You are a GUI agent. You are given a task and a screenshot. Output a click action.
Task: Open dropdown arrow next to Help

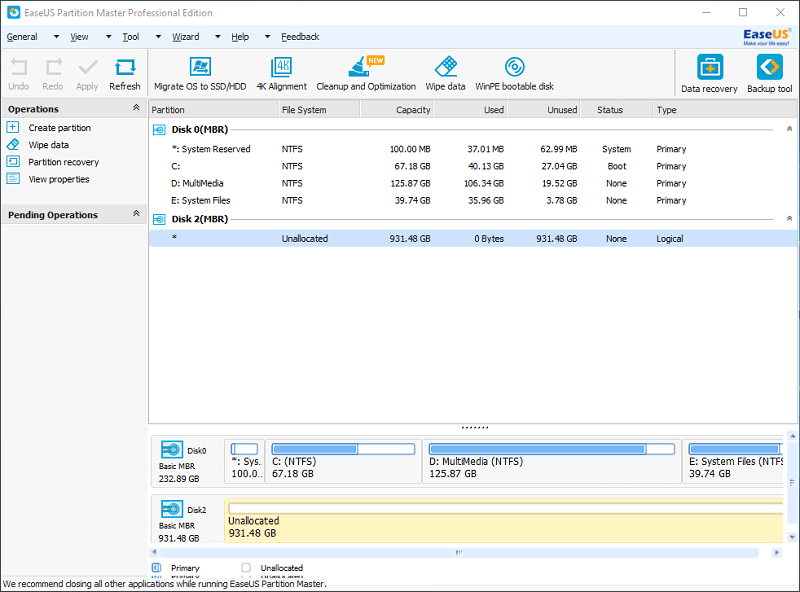click(x=267, y=37)
